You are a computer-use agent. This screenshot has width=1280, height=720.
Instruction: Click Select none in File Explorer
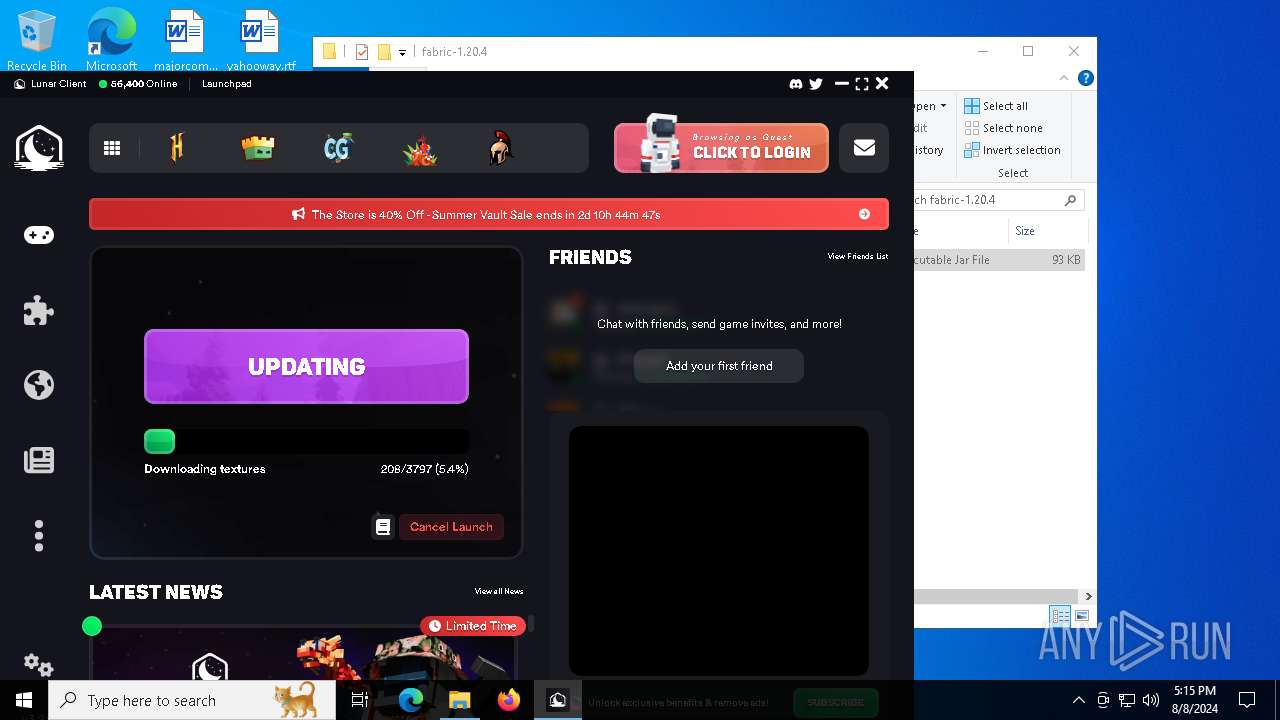[1003, 128]
